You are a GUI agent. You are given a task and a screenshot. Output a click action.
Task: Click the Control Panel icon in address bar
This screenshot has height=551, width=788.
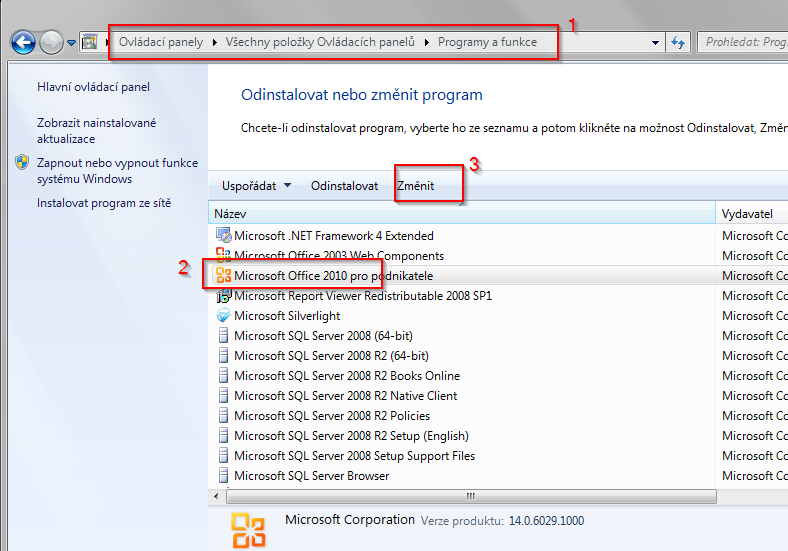point(89,42)
